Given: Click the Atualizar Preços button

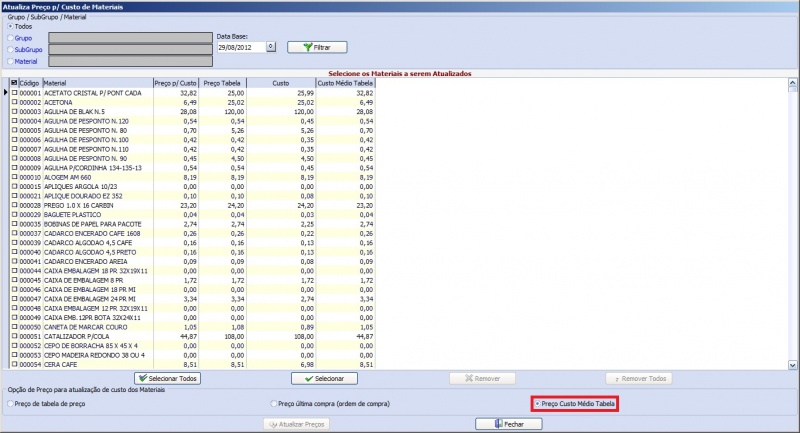Looking at the screenshot, I should [x=296, y=424].
